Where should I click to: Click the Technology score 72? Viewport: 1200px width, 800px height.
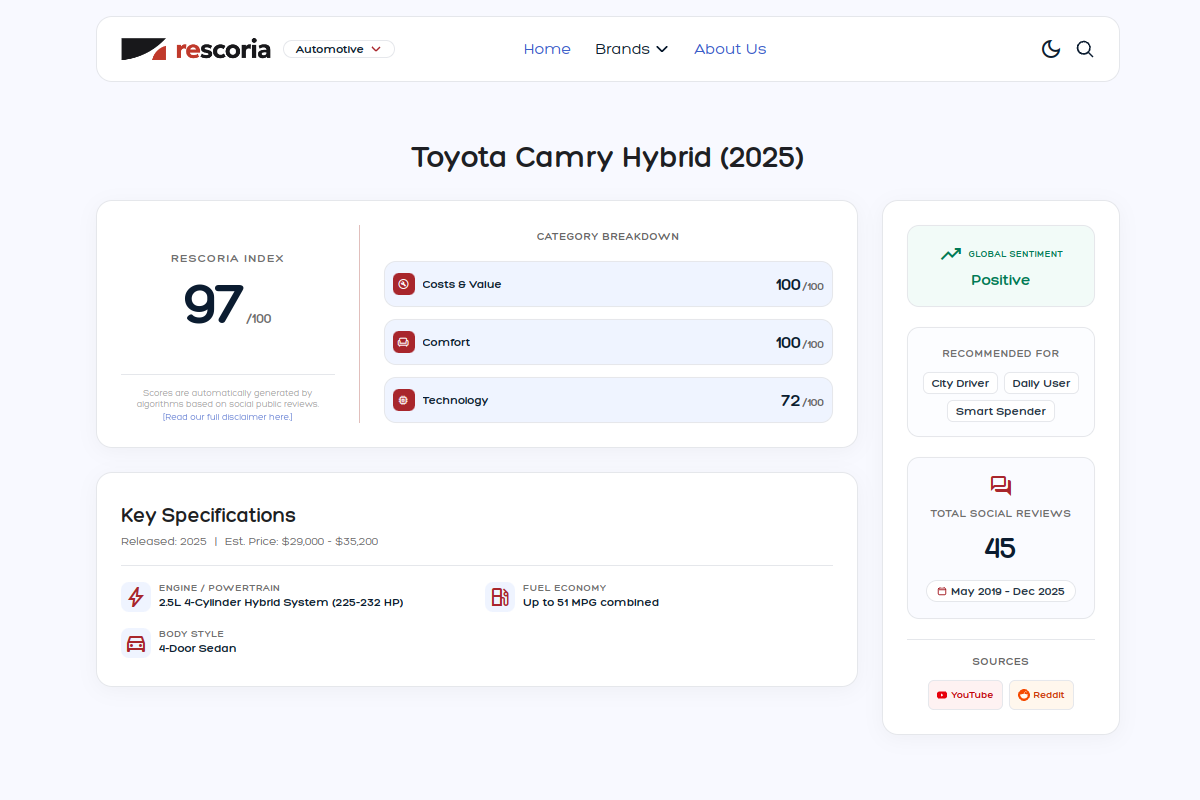tap(790, 400)
